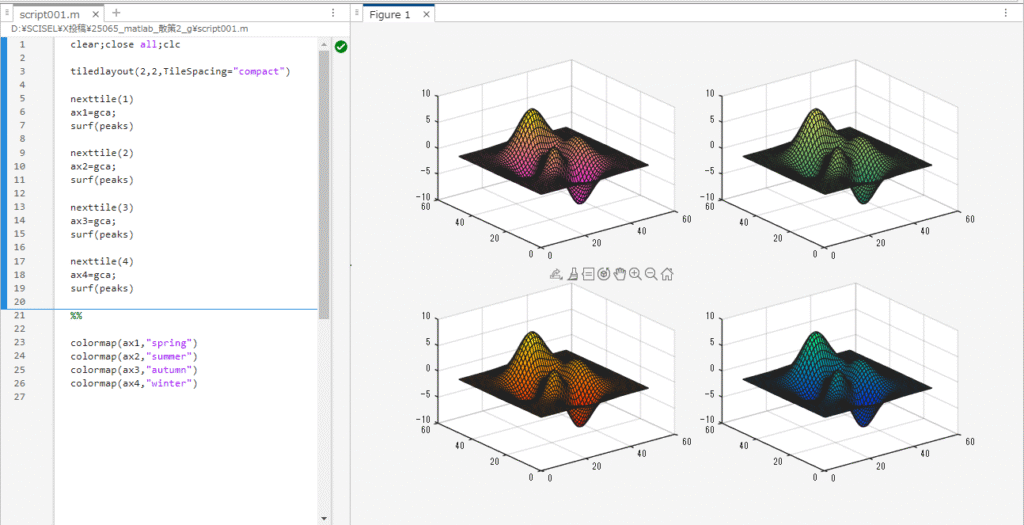Viewport: 1024px width, 525px height.
Task: Select the Rotate 3D tool
Action: tap(603, 274)
